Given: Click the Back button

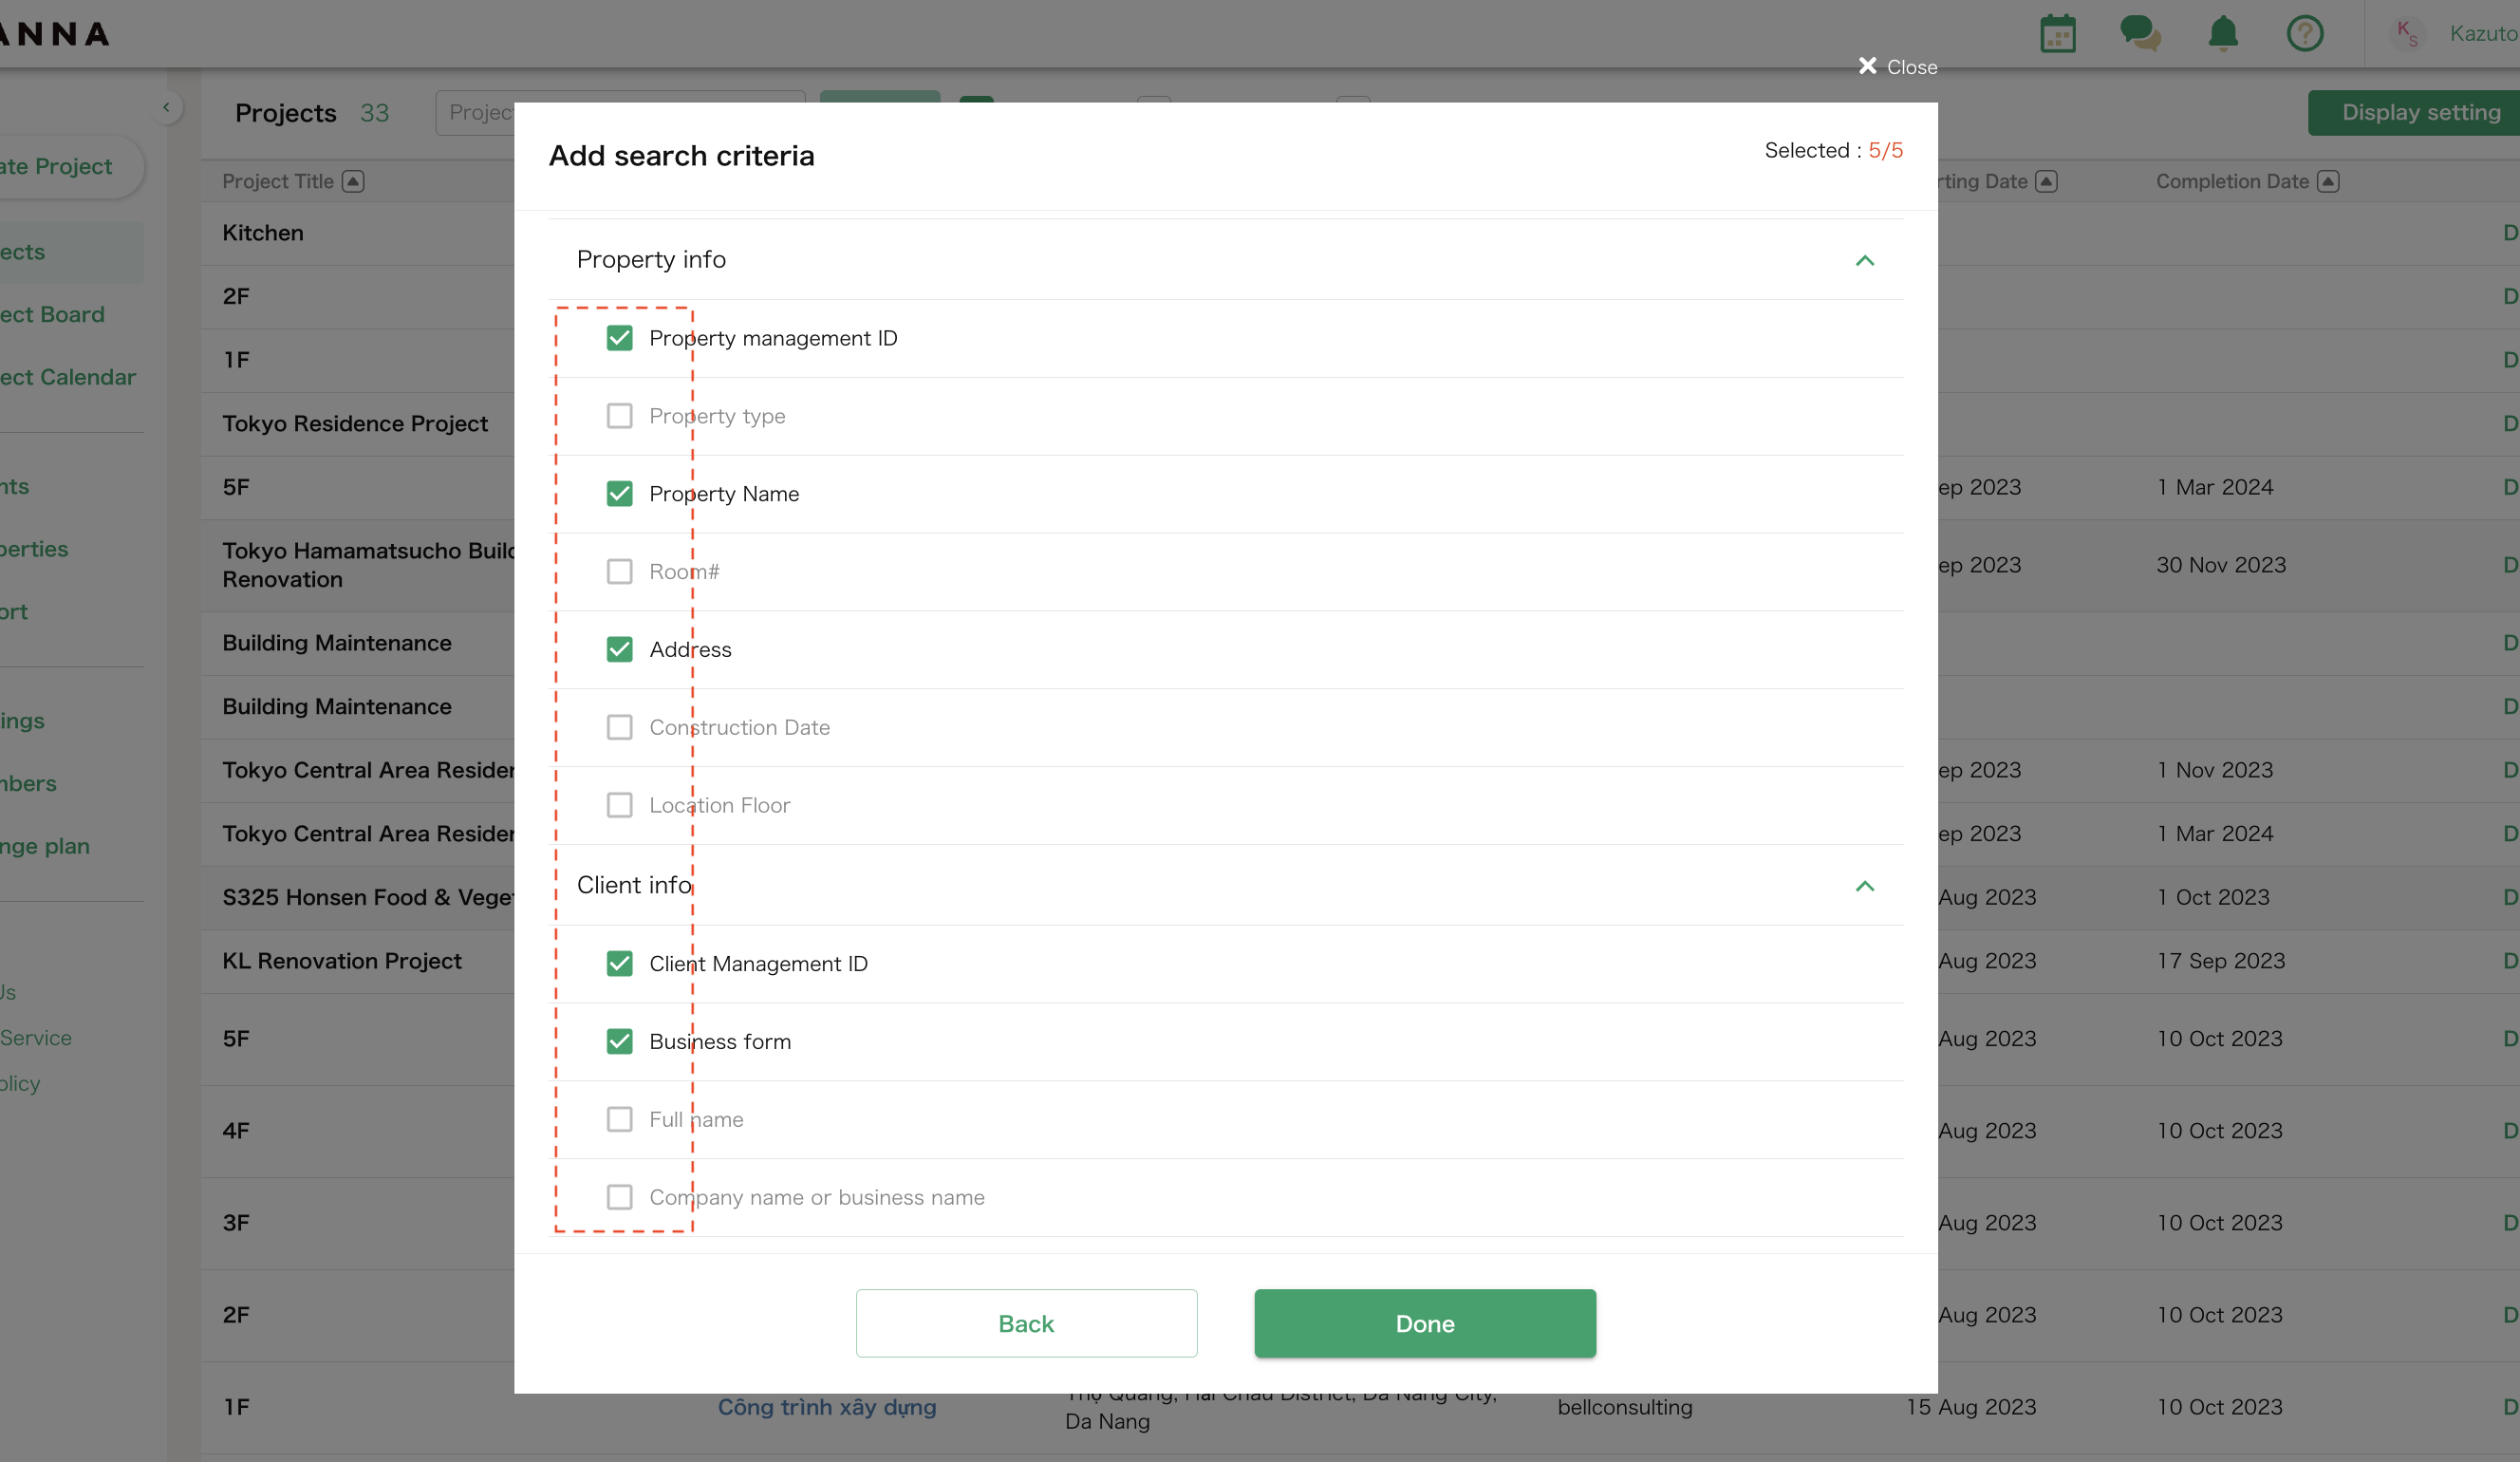Looking at the screenshot, I should point(1025,1323).
